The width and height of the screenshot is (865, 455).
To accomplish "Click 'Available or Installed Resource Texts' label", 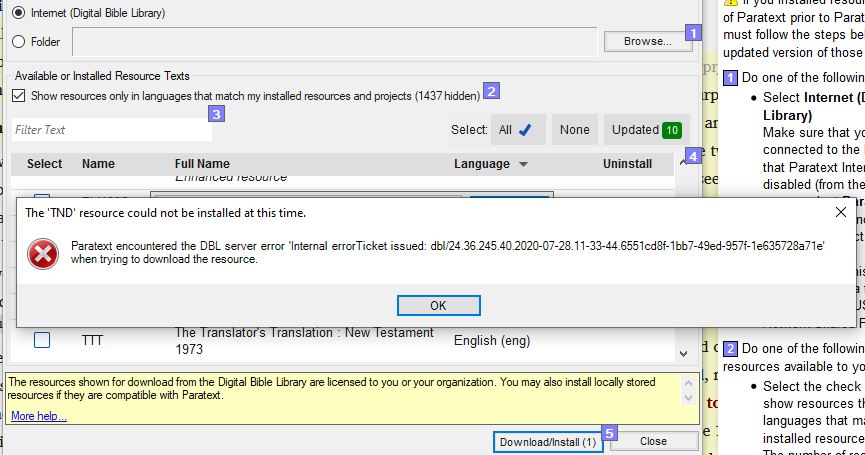I will click(x=102, y=76).
